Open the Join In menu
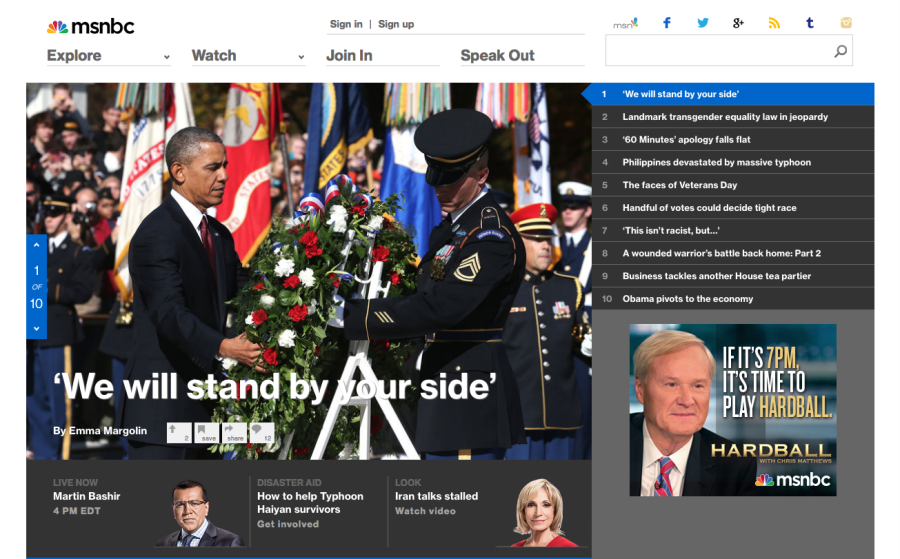The image size is (900, 559). [x=349, y=56]
